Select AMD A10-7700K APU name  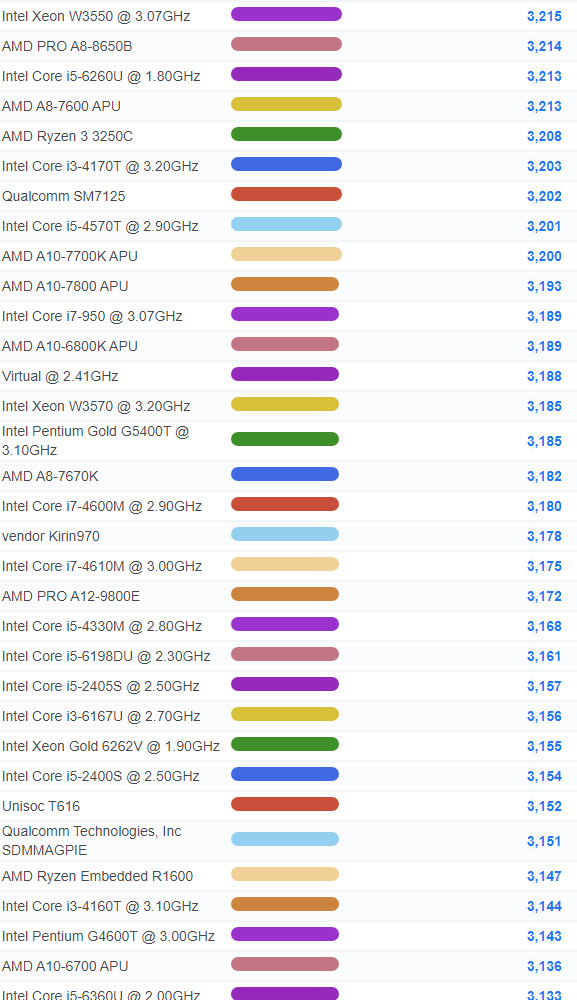coord(70,256)
